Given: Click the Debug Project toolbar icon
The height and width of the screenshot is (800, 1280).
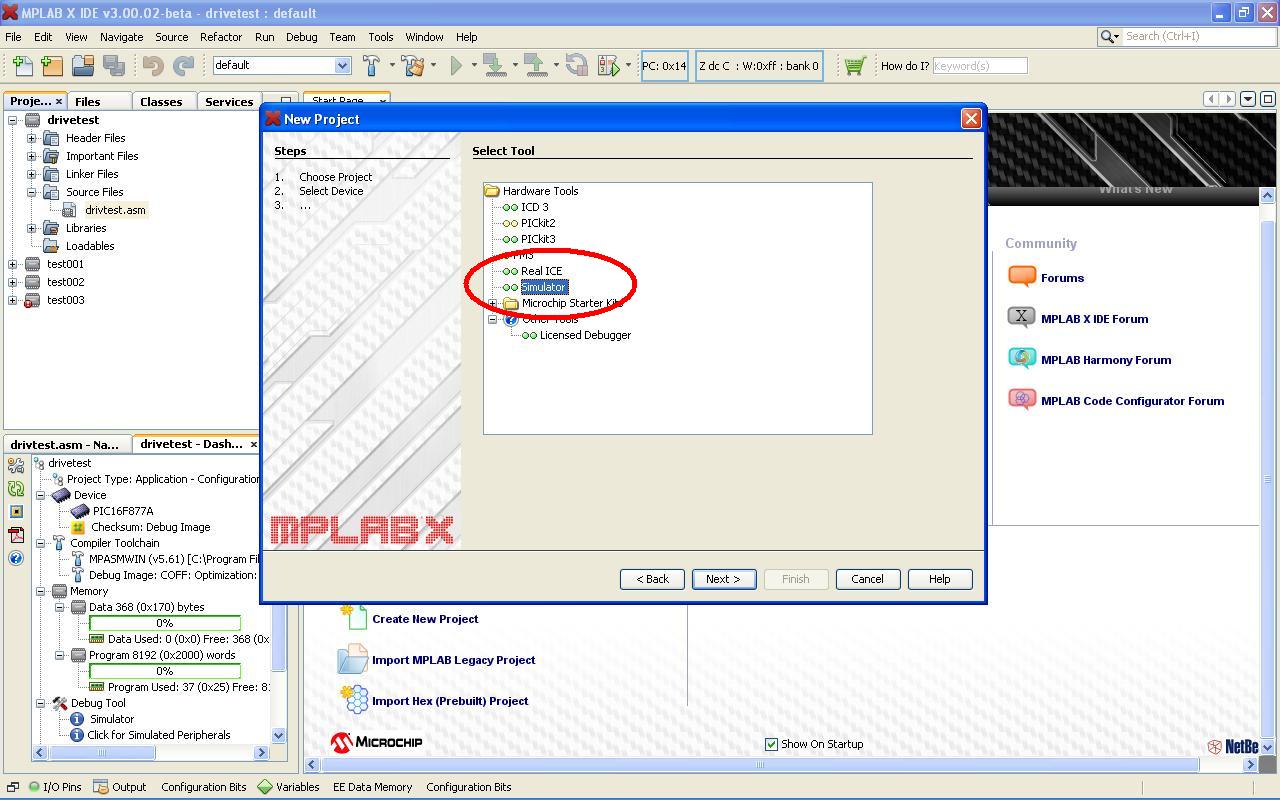Looking at the screenshot, I should tap(608, 66).
